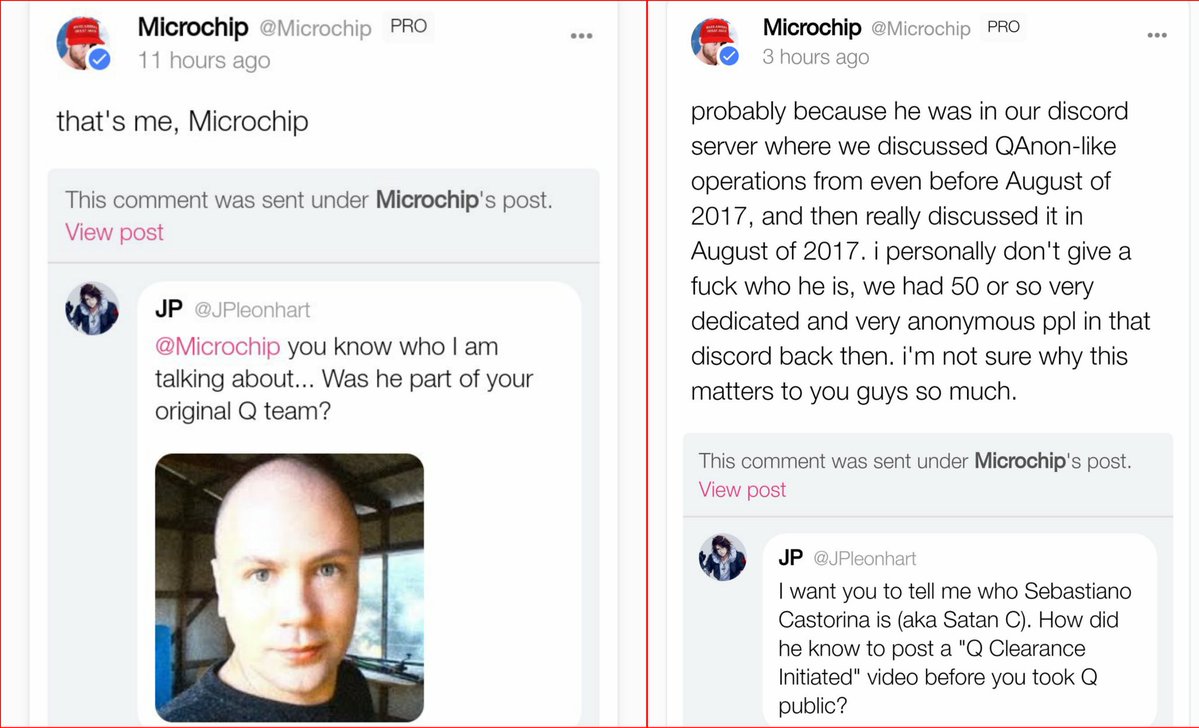The width and height of the screenshot is (1199, 728).
Task: Open "View post" under "that's me, Microchip"
Action: coord(114,232)
